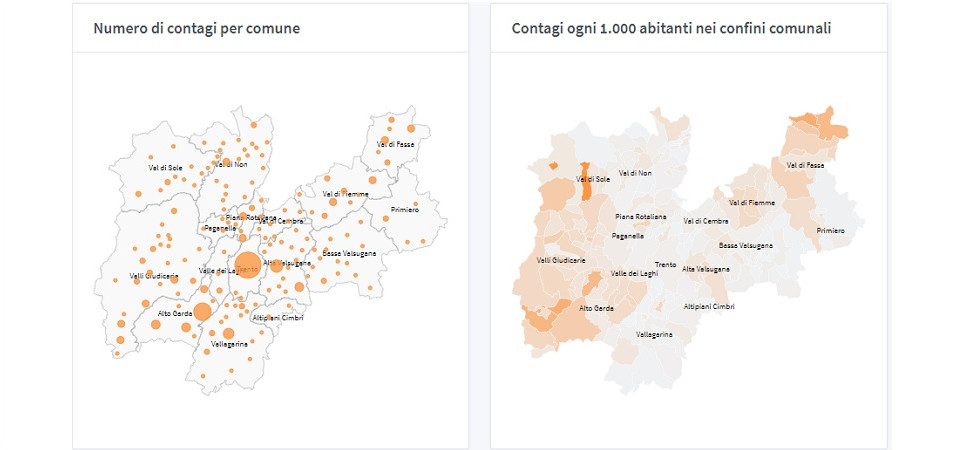
Task: Click the large Trento contagion bubble
Action: tap(248, 265)
